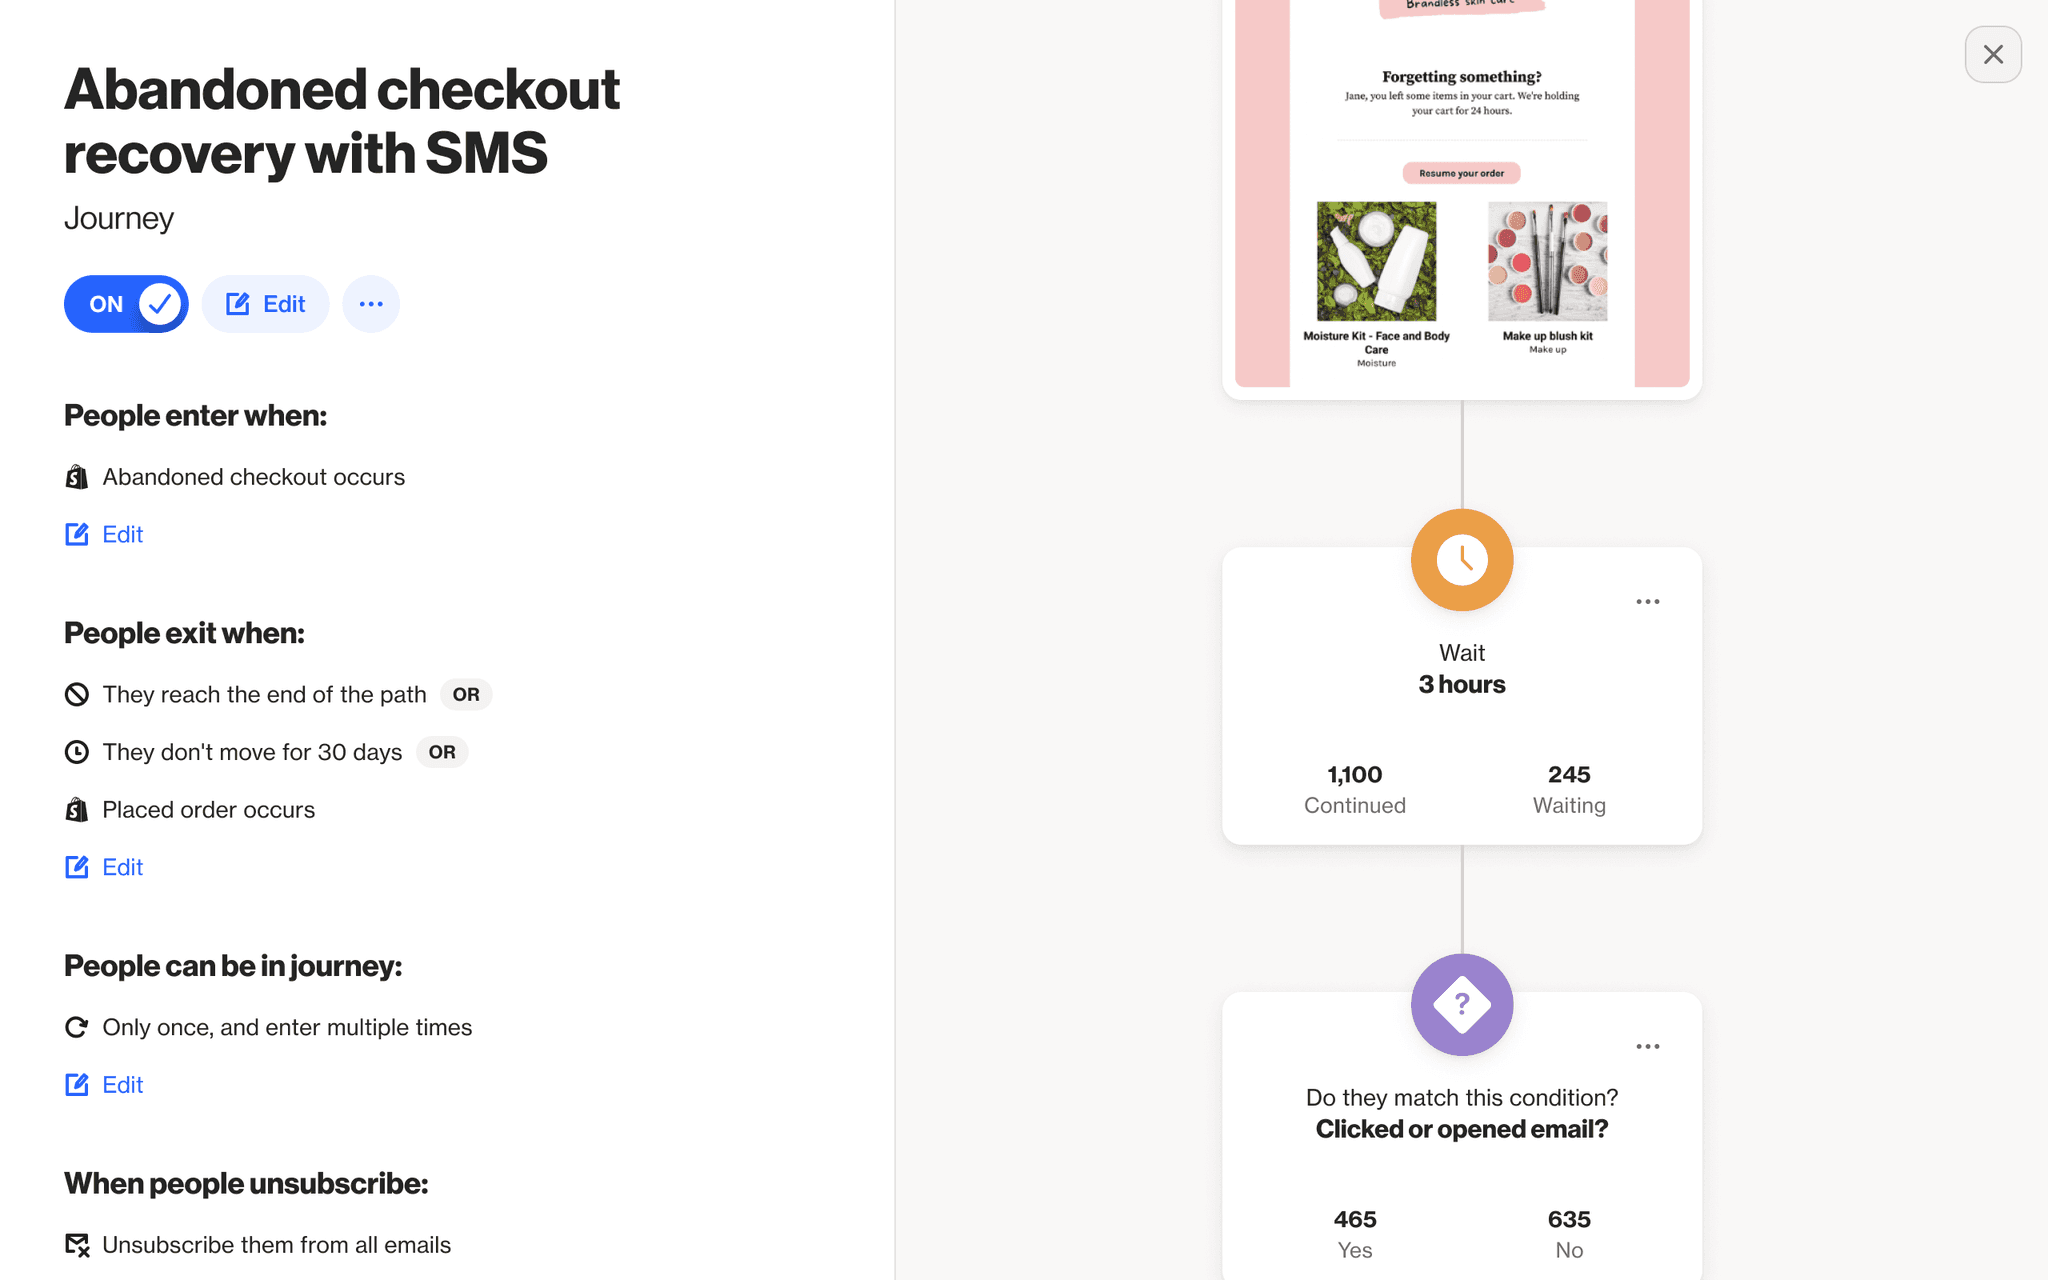Click the Moisture Kit product thumbnail
The image size is (2048, 1280).
tap(1377, 261)
